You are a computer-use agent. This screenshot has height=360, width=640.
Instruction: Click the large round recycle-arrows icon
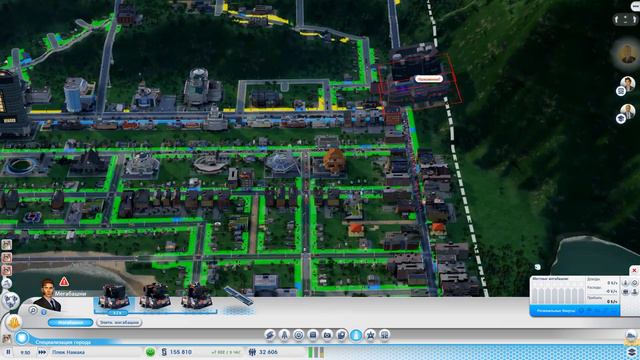pyautogui.click(x=10, y=301)
